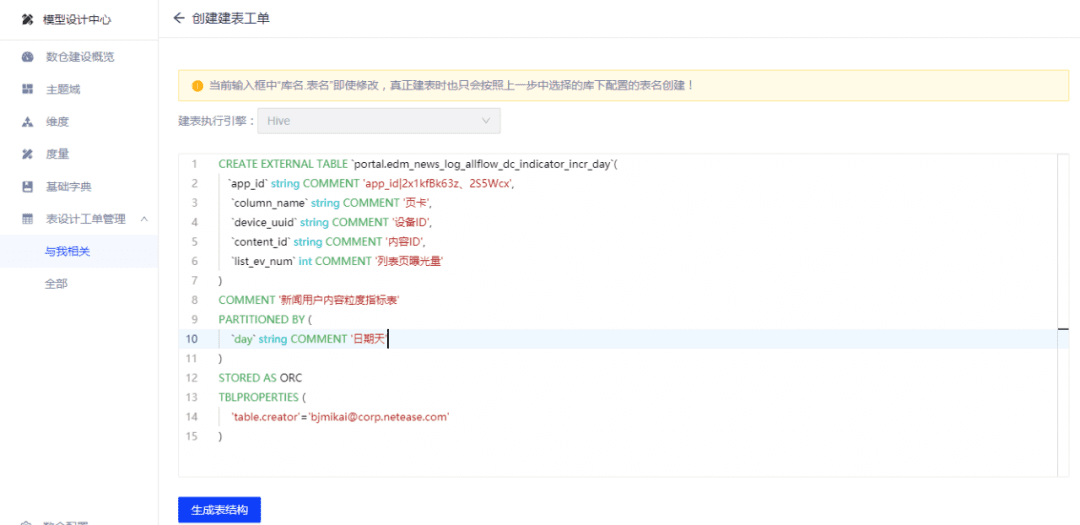Click the orange warning icon in notice banner

click(198, 86)
